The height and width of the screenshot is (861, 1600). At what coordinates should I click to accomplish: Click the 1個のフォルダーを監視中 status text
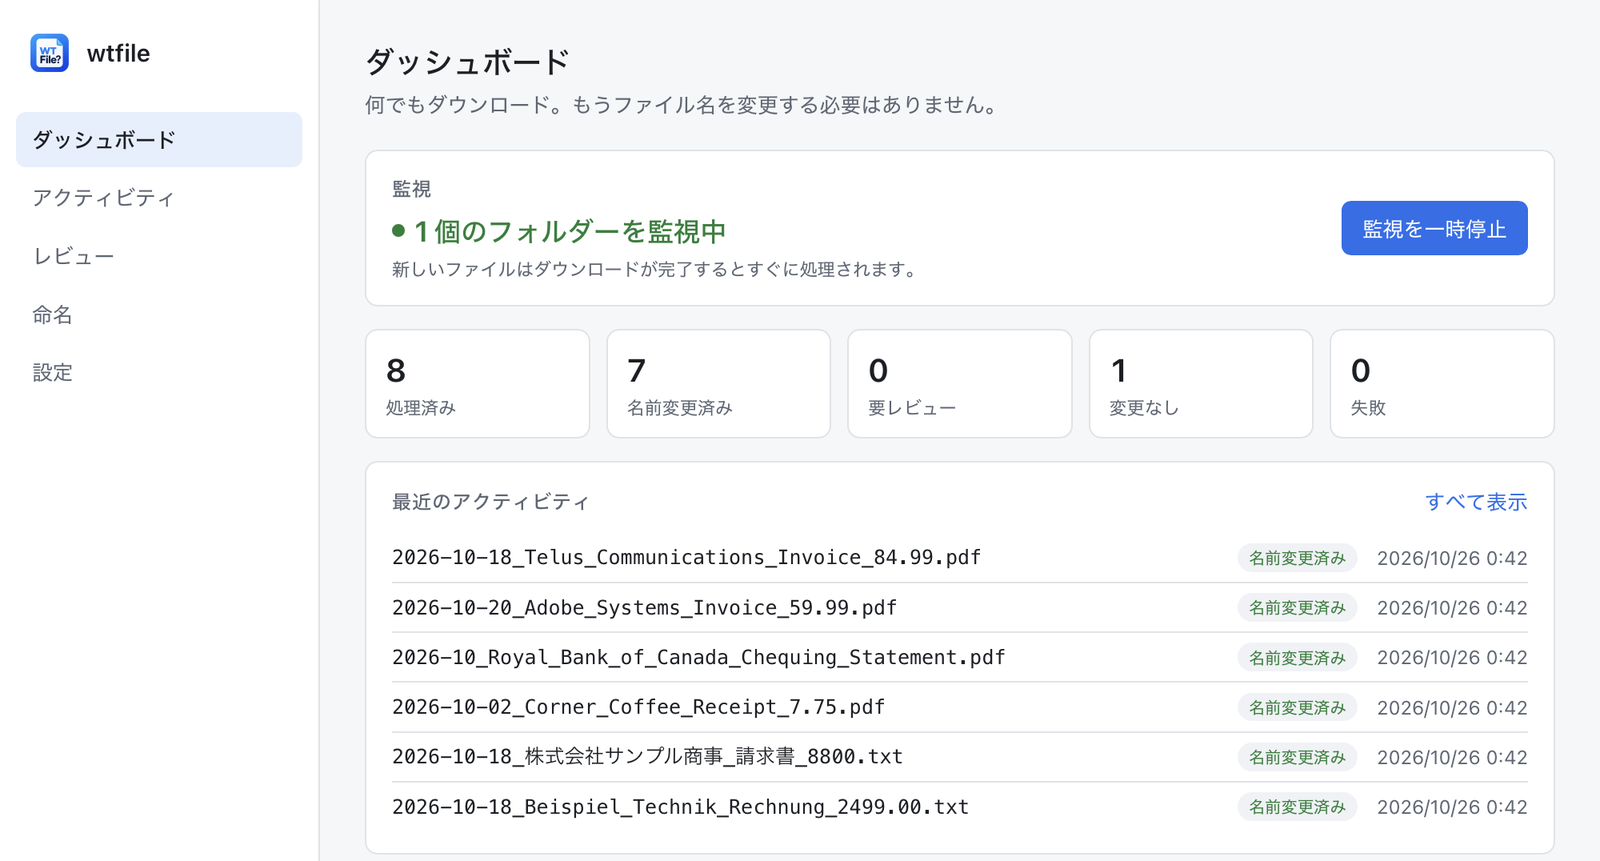click(x=570, y=232)
